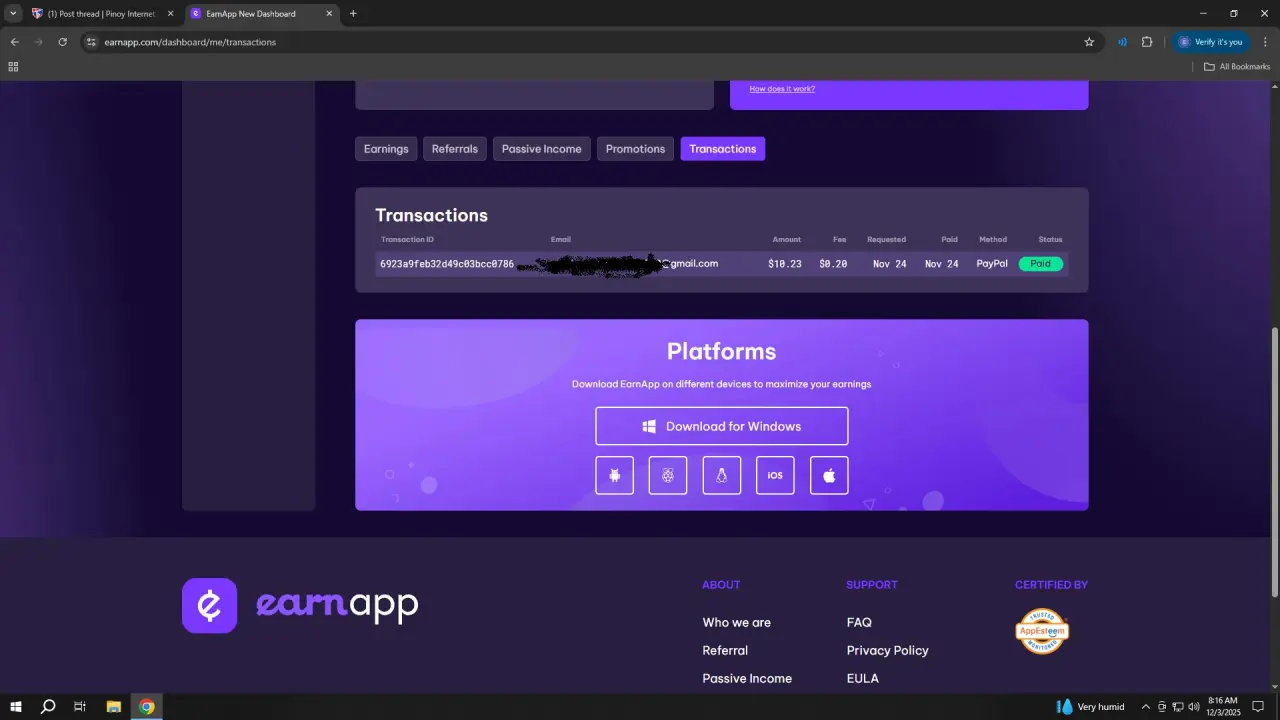
Task: Open the tab search dropdown arrow
Action: tap(13, 14)
